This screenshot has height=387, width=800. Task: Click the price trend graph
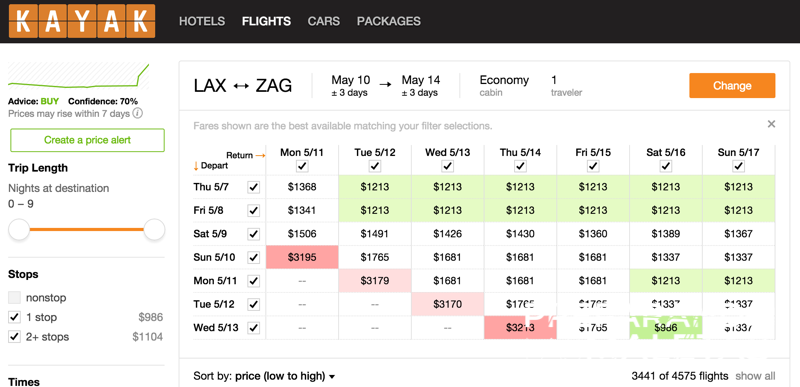coord(79,76)
